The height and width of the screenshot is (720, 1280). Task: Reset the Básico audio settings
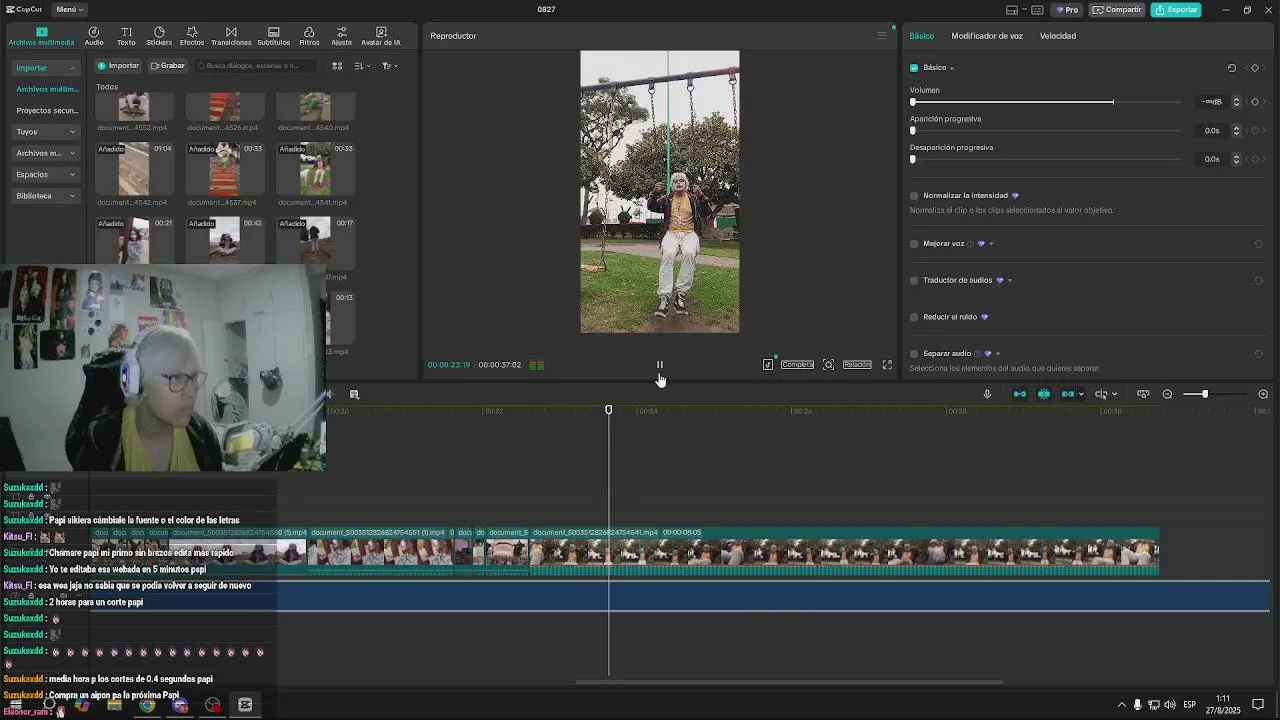click(1232, 68)
